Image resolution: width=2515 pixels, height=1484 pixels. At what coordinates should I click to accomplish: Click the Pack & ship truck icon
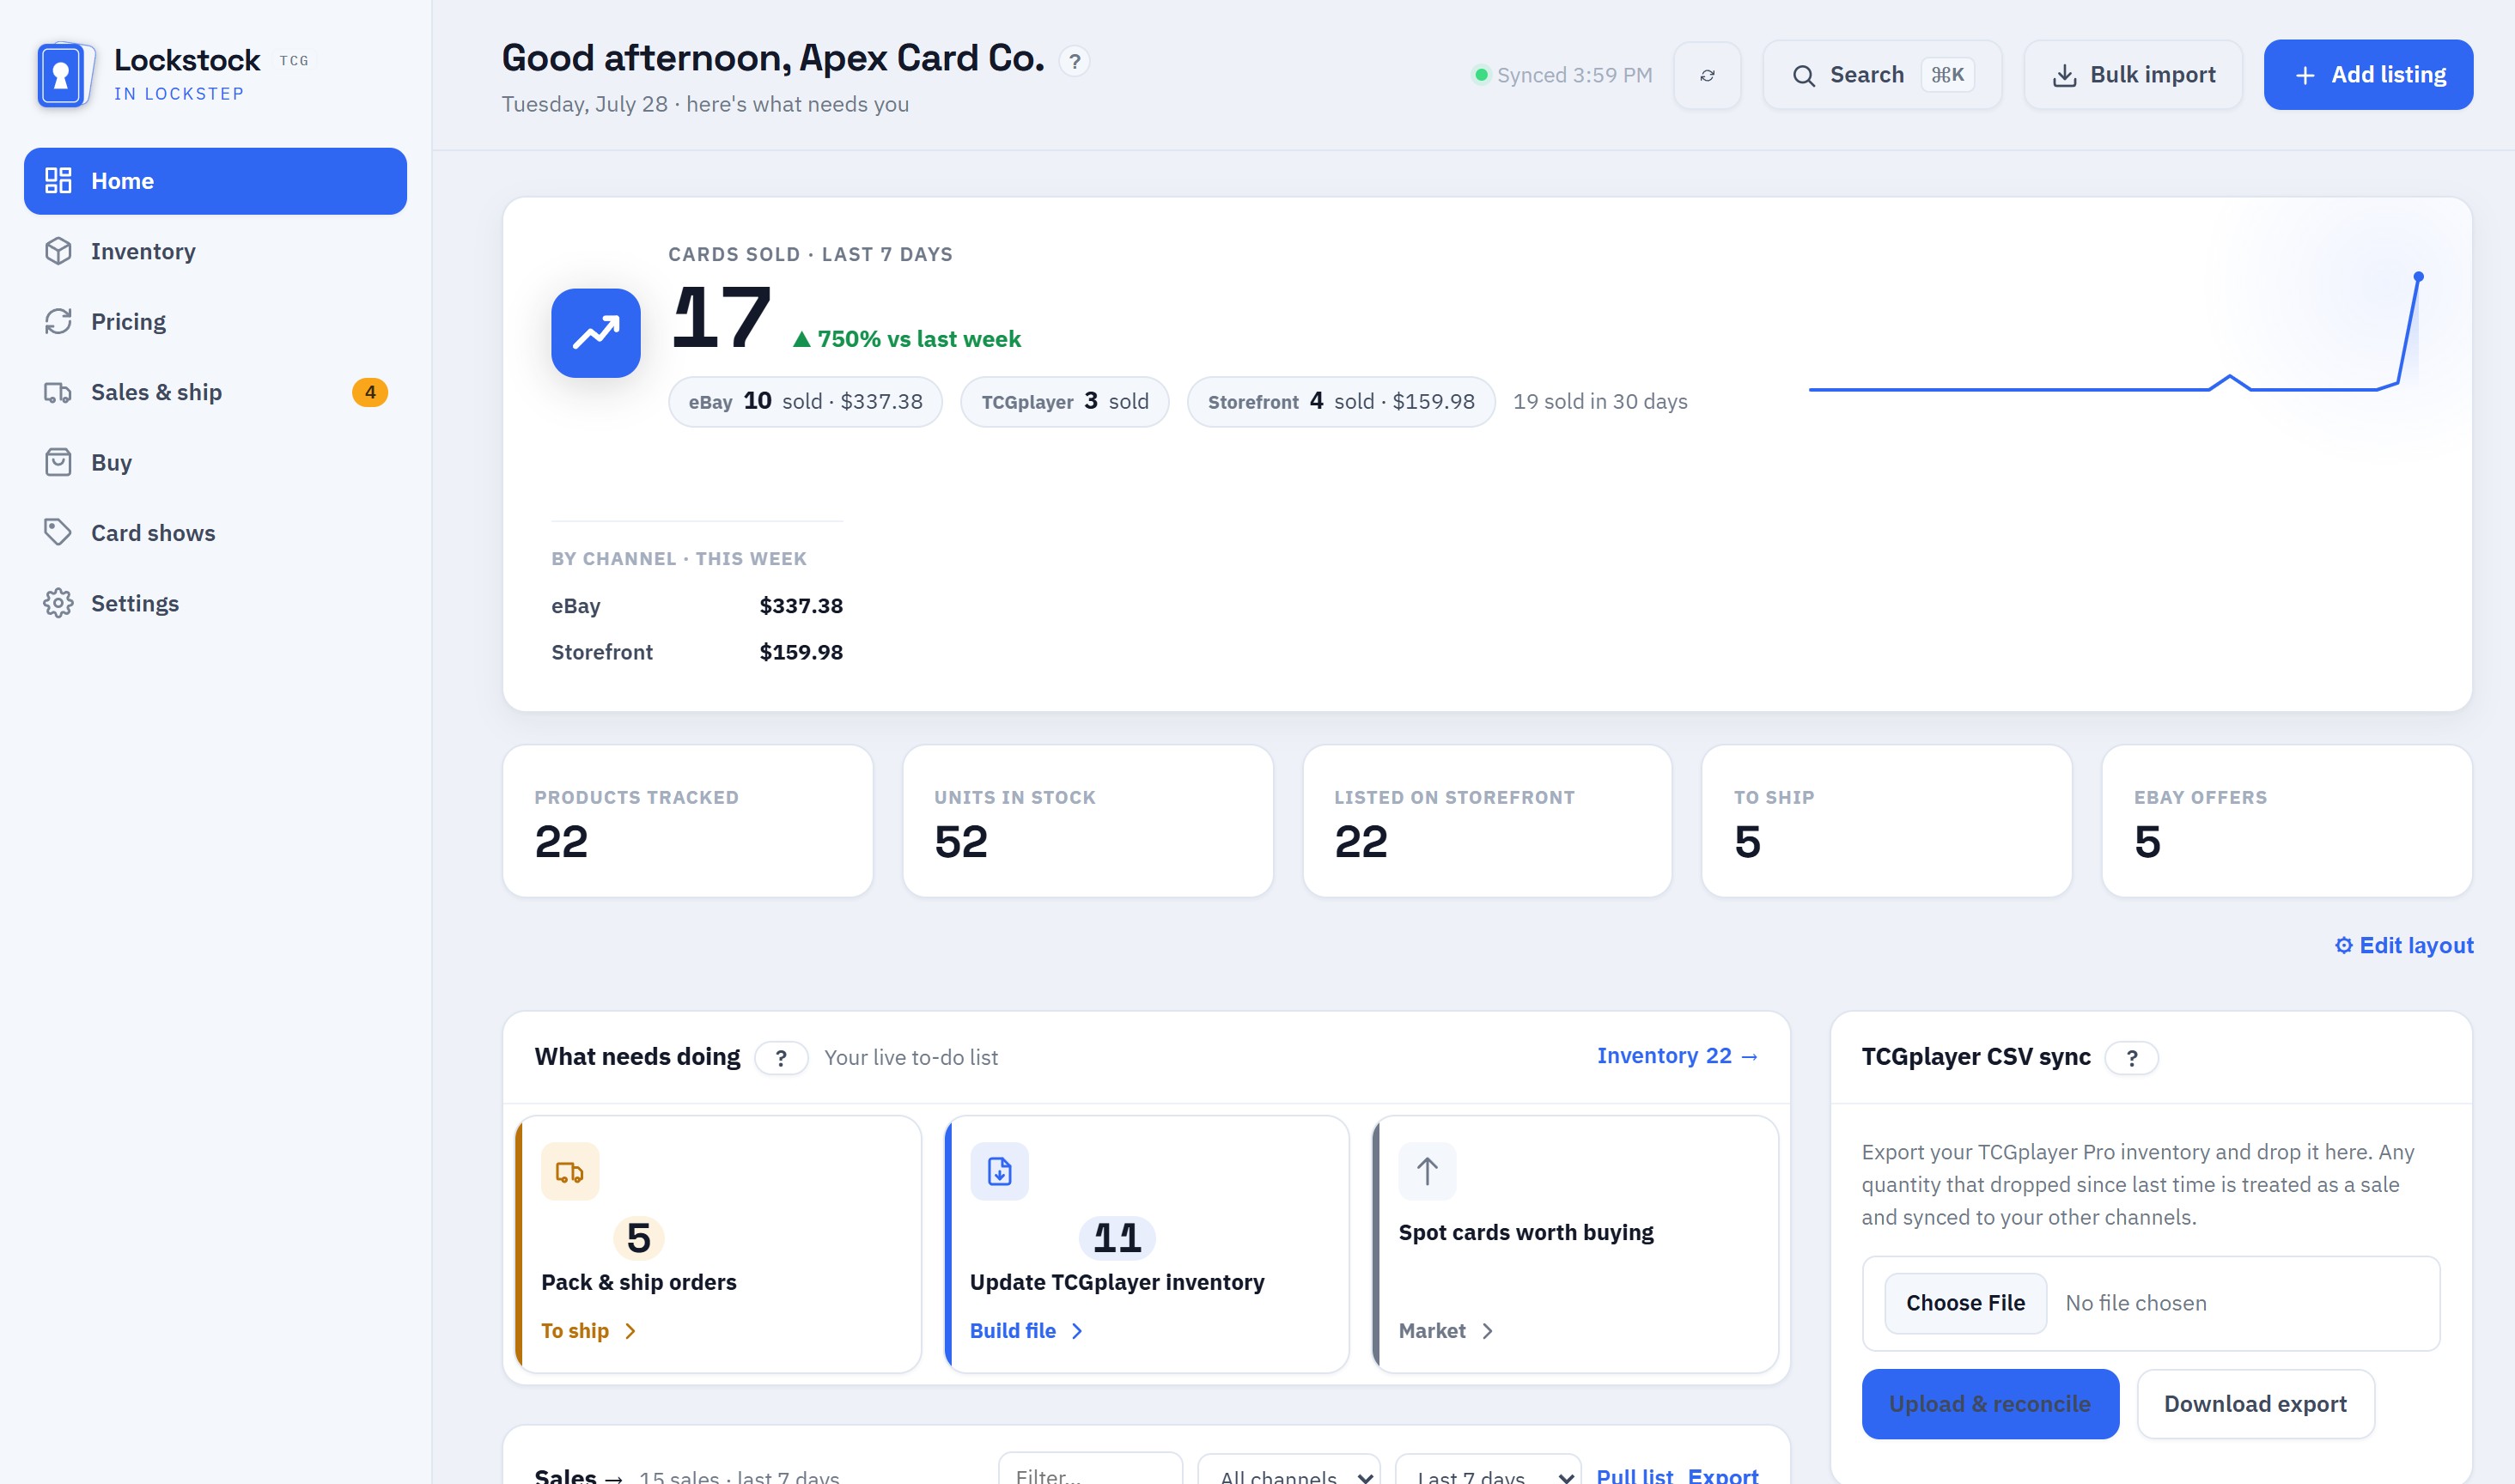[570, 1172]
